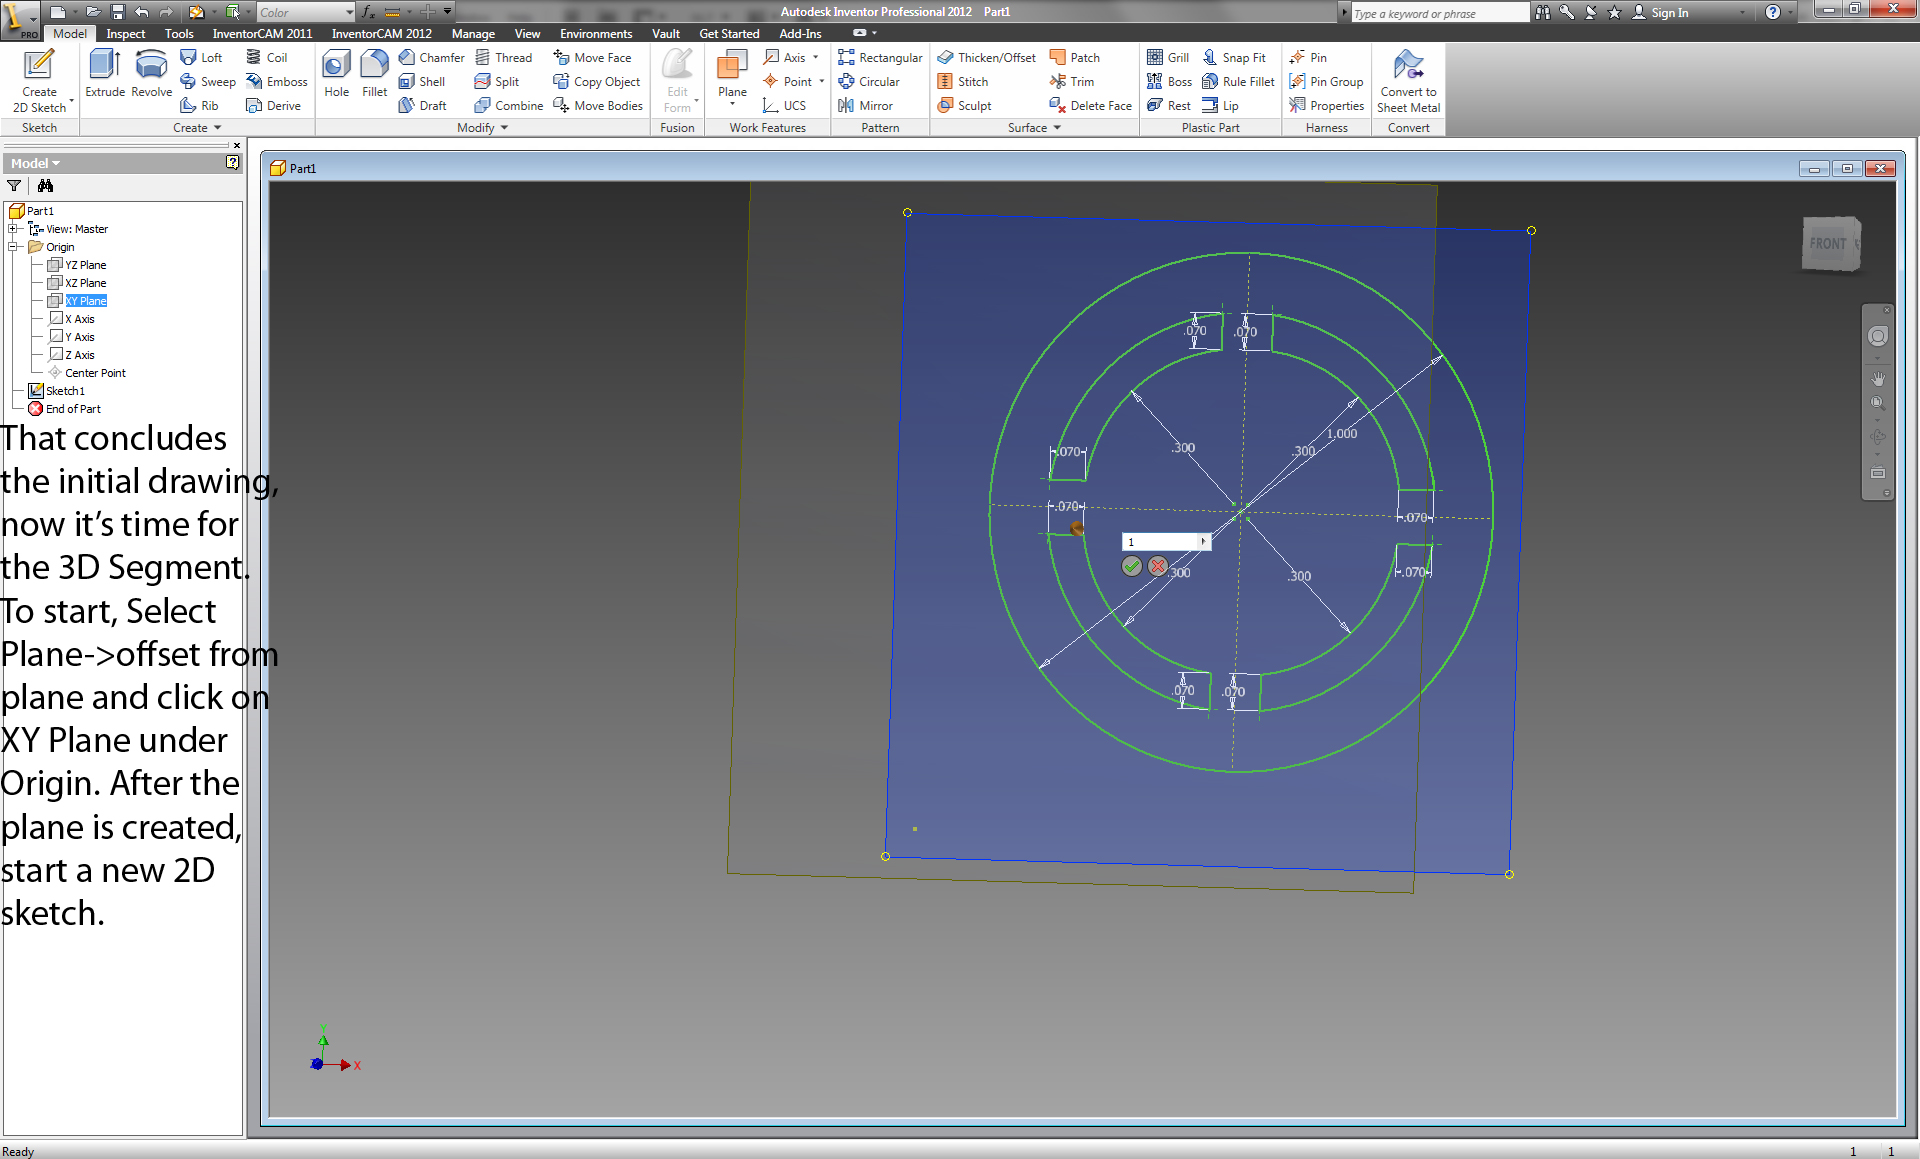Select the Thread tool

tap(503, 58)
